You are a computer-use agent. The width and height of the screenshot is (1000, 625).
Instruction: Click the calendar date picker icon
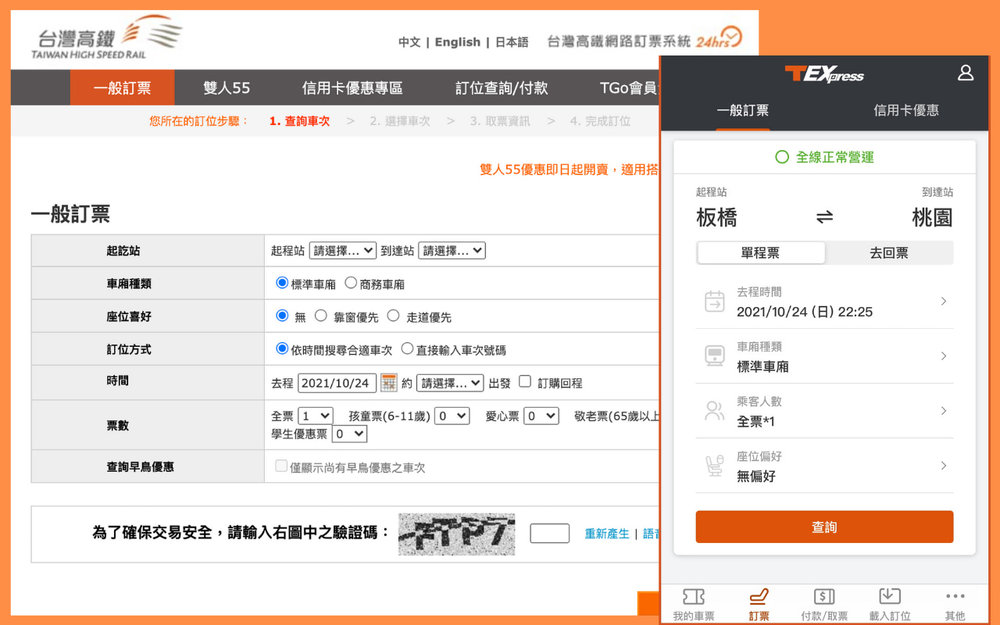(388, 383)
